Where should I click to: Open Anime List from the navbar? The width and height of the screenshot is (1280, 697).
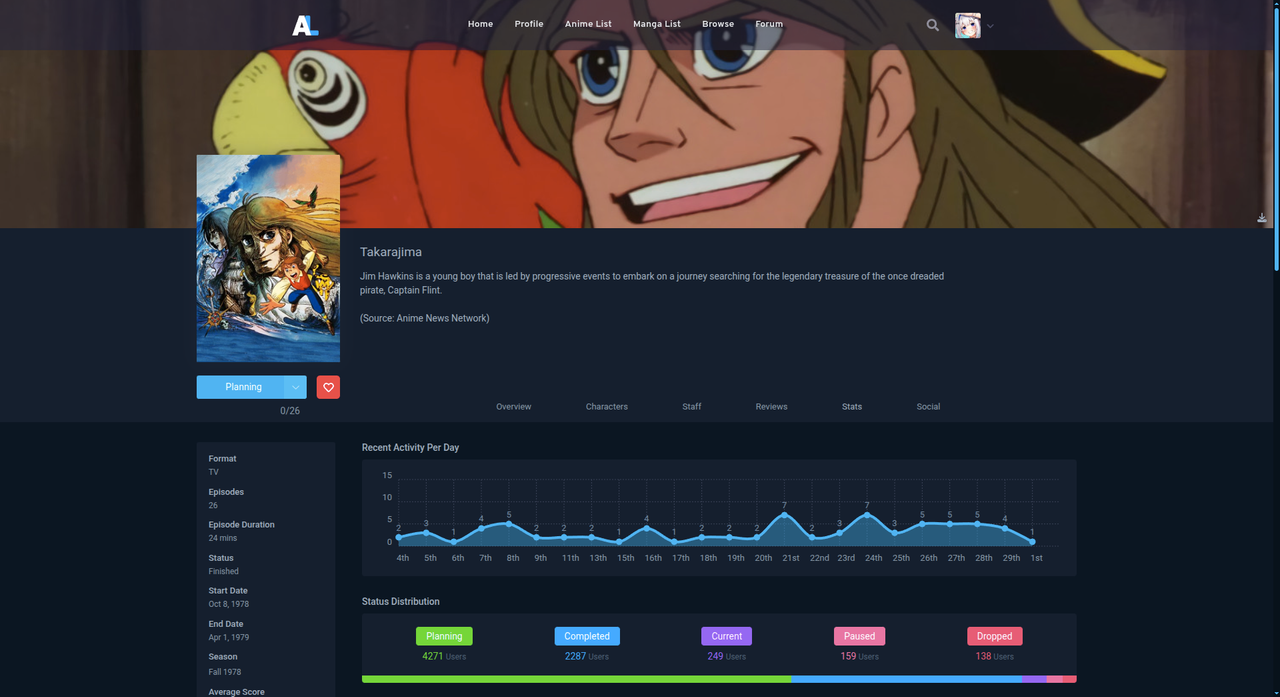[588, 24]
